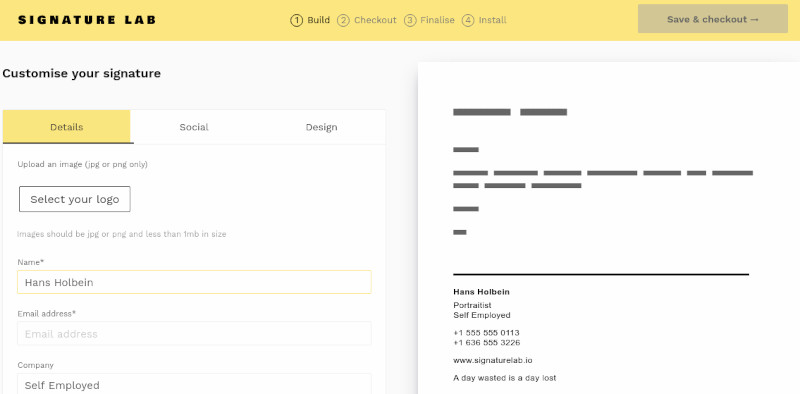This screenshot has height=394, width=800.
Task: Switch to the Design tab
Action: click(x=321, y=127)
